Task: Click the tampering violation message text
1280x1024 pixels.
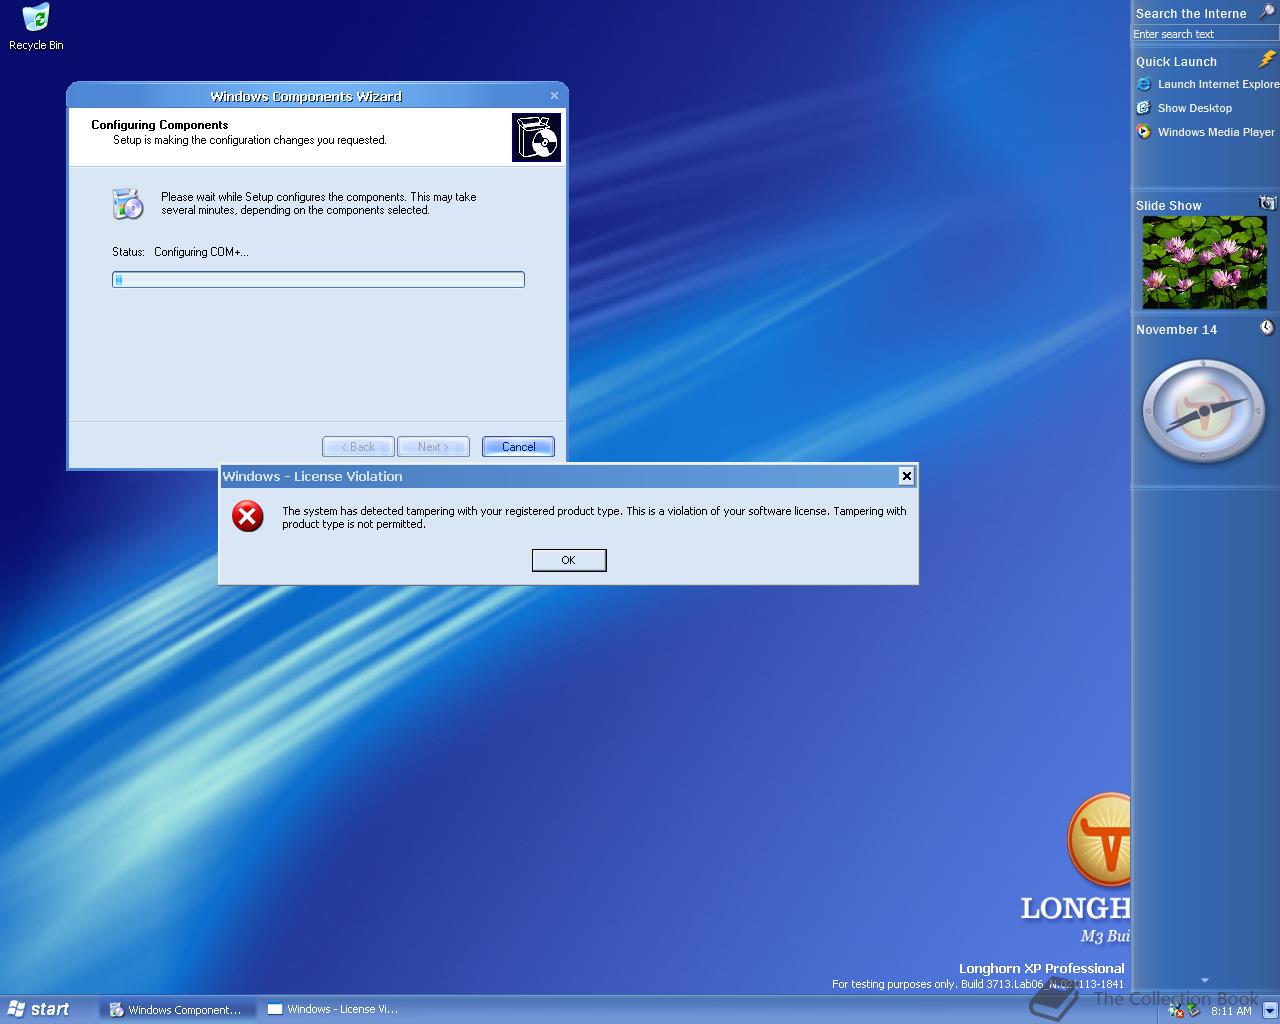Action: [594, 517]
